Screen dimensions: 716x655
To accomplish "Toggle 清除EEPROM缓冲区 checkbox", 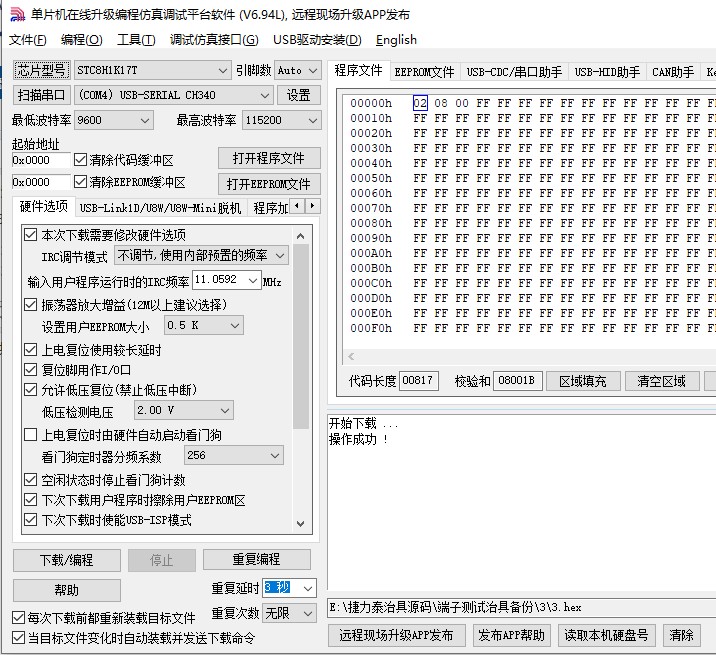I will pyautogui.click(x=80, y=182).
